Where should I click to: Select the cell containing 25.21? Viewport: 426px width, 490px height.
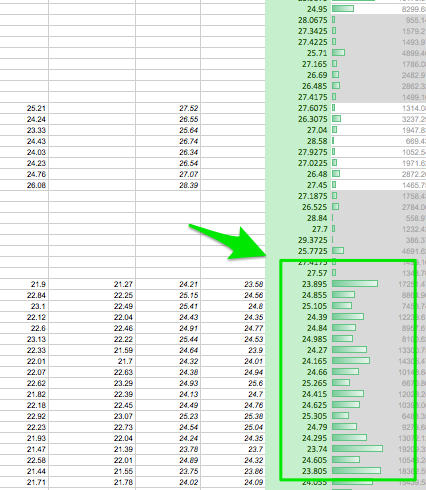(x=24, y=108)
